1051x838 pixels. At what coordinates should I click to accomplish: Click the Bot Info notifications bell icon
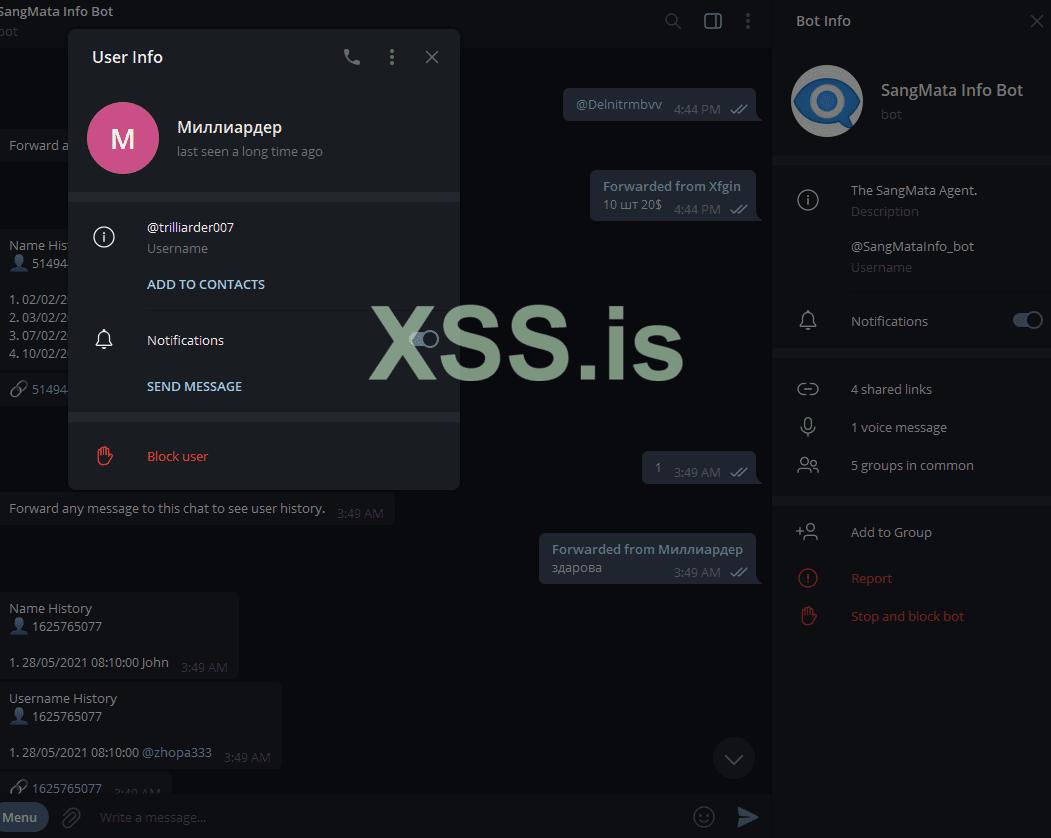click(x=808, y=320)
